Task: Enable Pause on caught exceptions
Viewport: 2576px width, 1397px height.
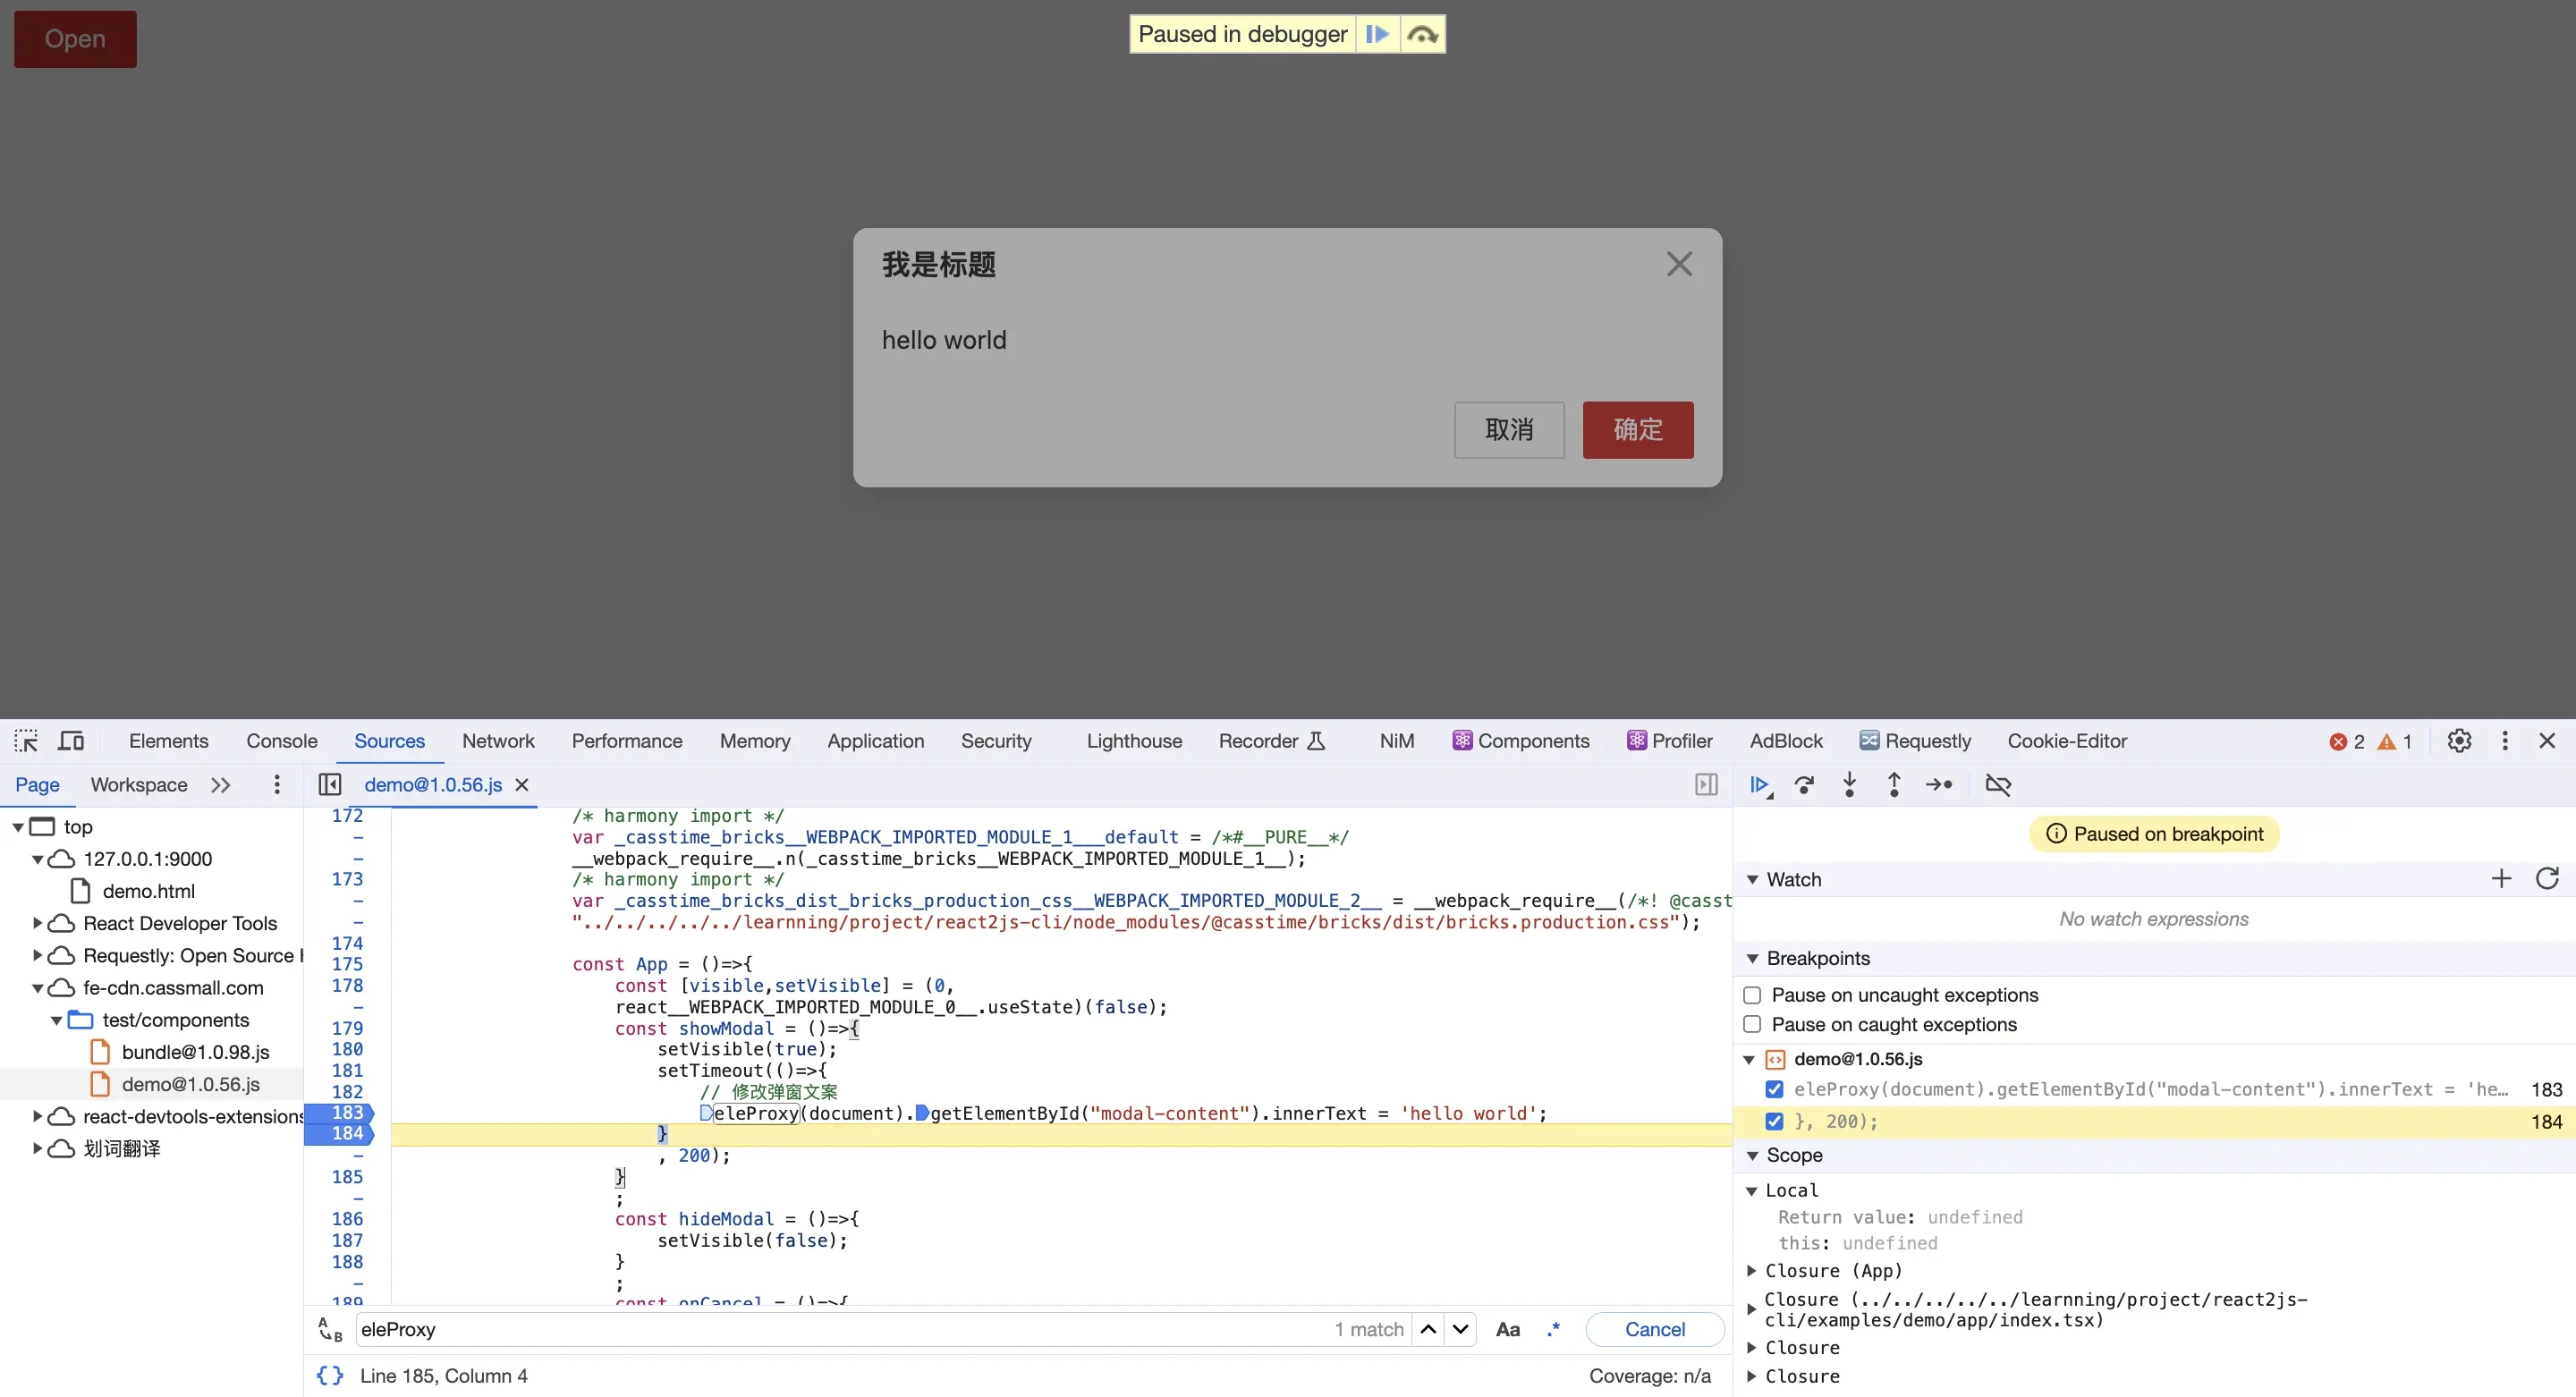Action: coord(1752,1024)
